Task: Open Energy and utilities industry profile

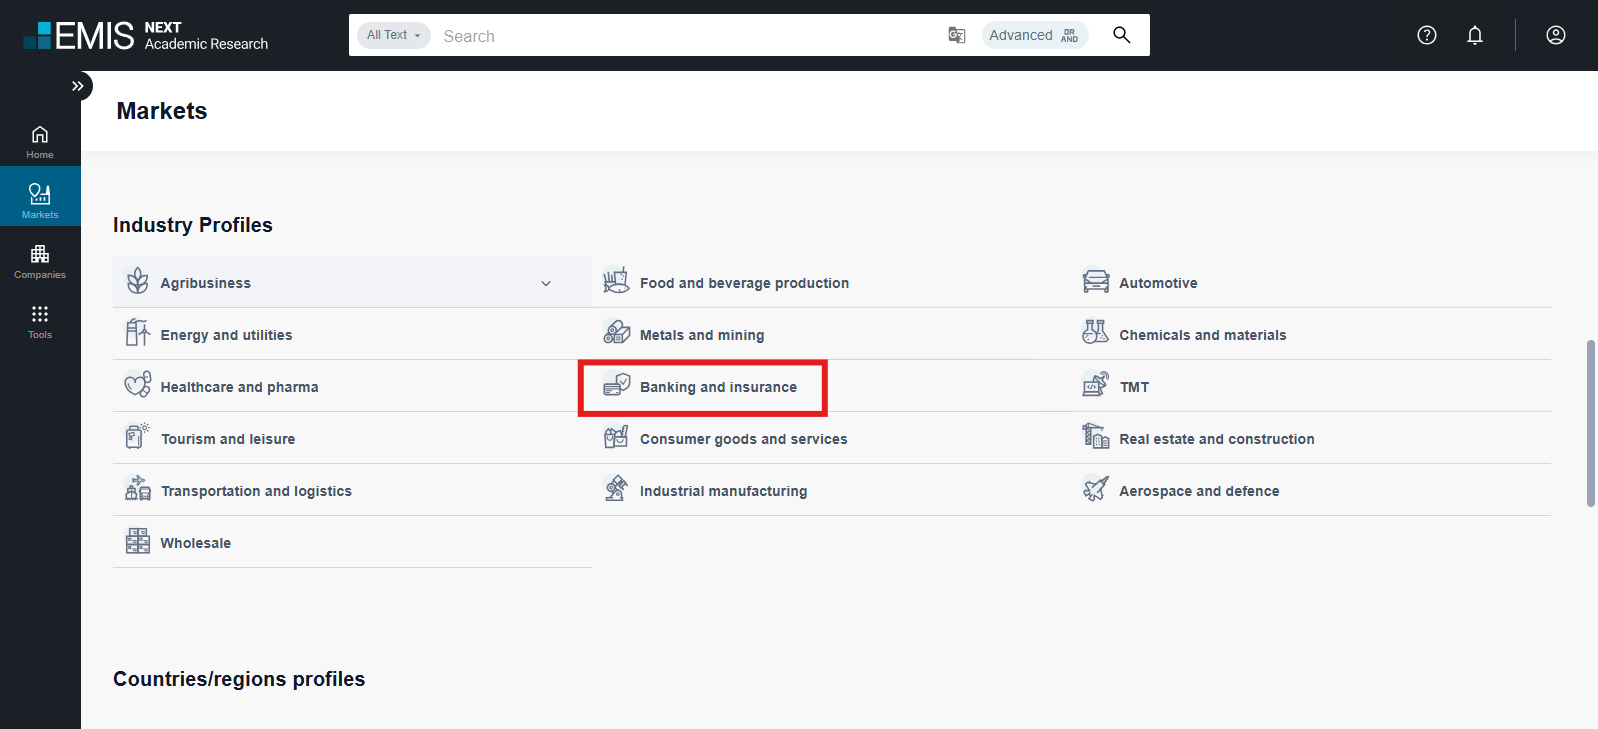Action: [x=226, y=335]
